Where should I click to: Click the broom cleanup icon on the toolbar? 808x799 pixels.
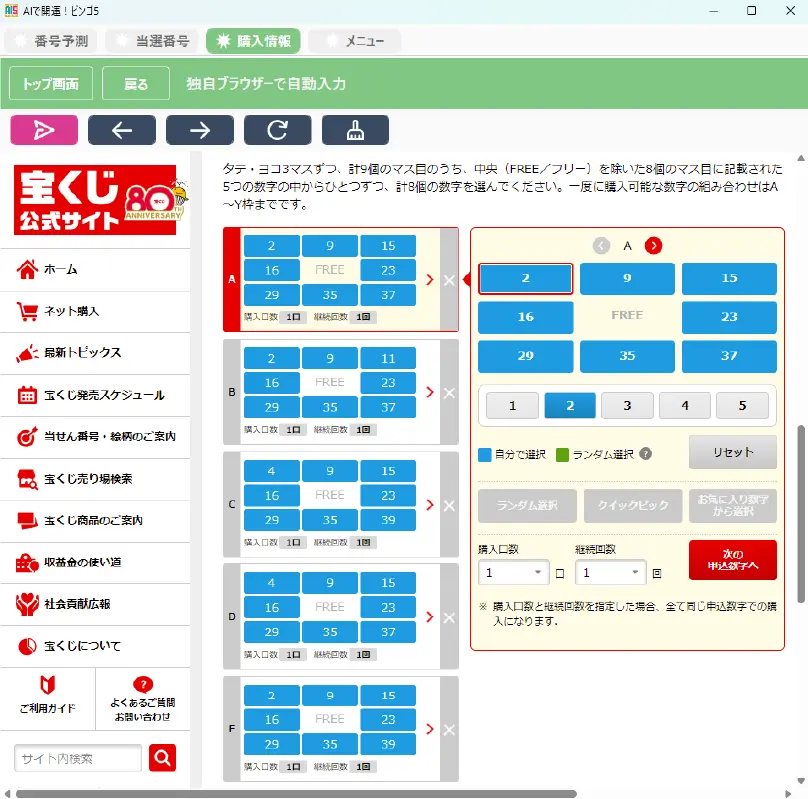click(x=355, y=129)
